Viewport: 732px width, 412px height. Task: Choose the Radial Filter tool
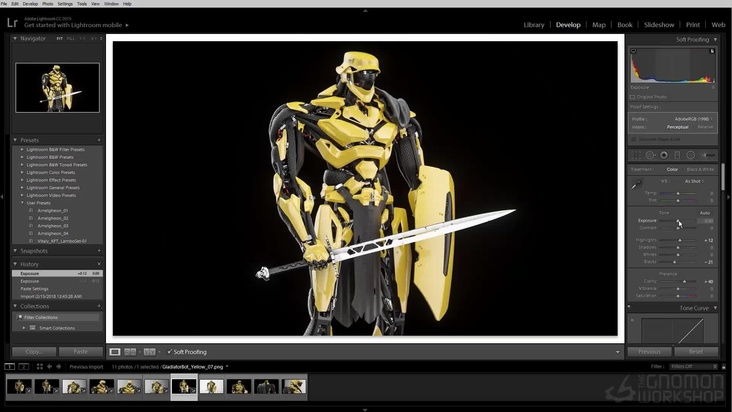pyautogui.click(x=690, y=155)
